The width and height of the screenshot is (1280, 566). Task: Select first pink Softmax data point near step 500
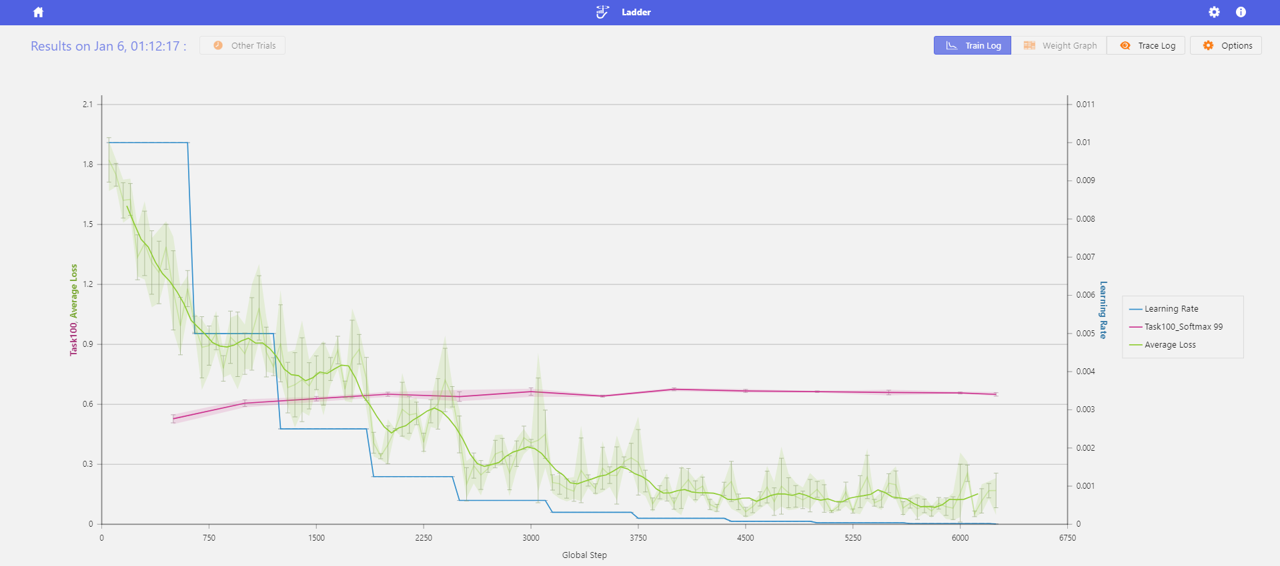point(173,419)
